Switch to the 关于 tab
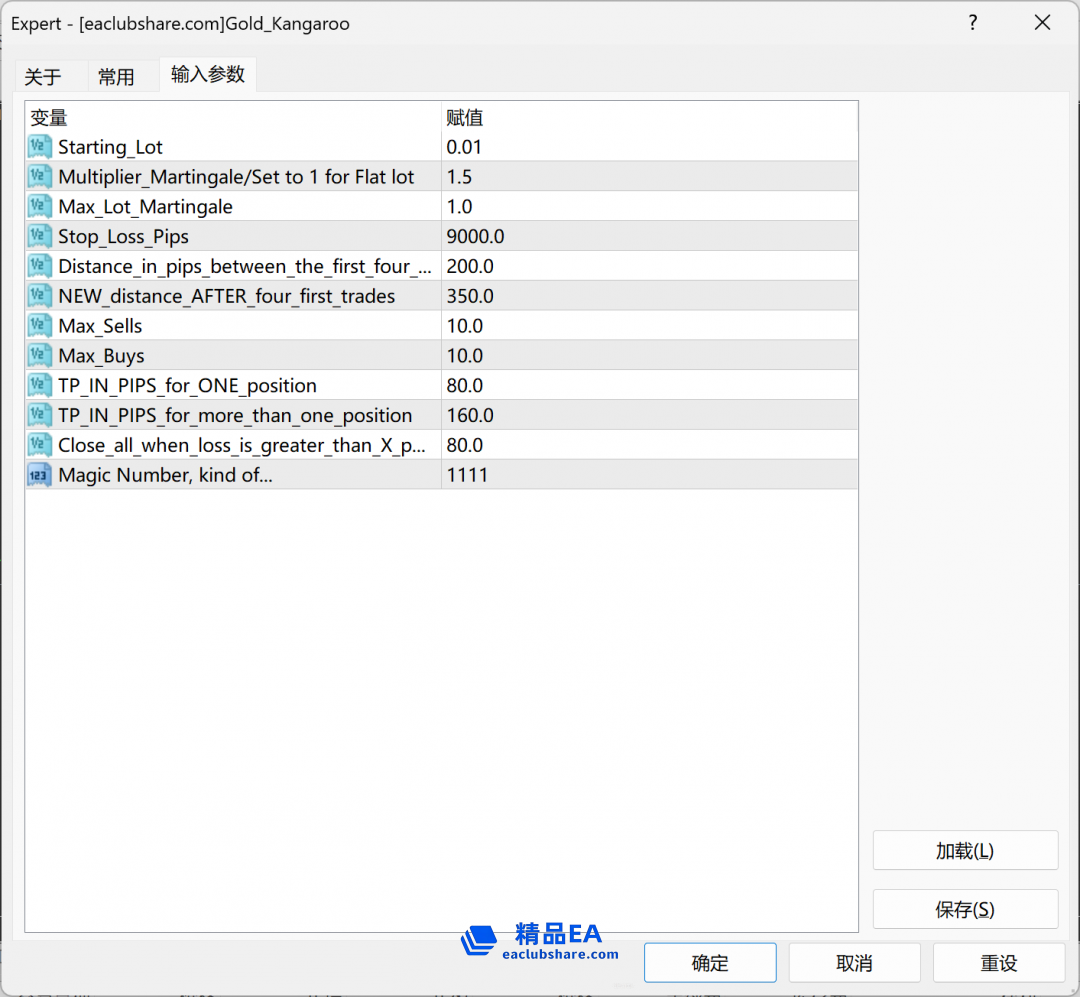This screenshot has height=997, width=1080. click(x=43, y=77)
